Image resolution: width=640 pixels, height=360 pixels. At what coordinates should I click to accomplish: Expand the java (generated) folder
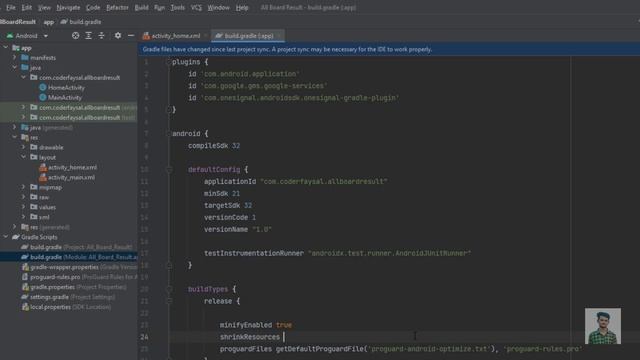(x=15, y=127)
